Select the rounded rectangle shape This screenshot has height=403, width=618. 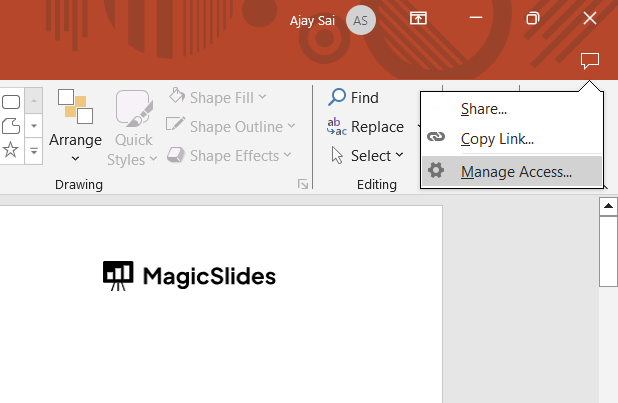[x=11, y=102]
